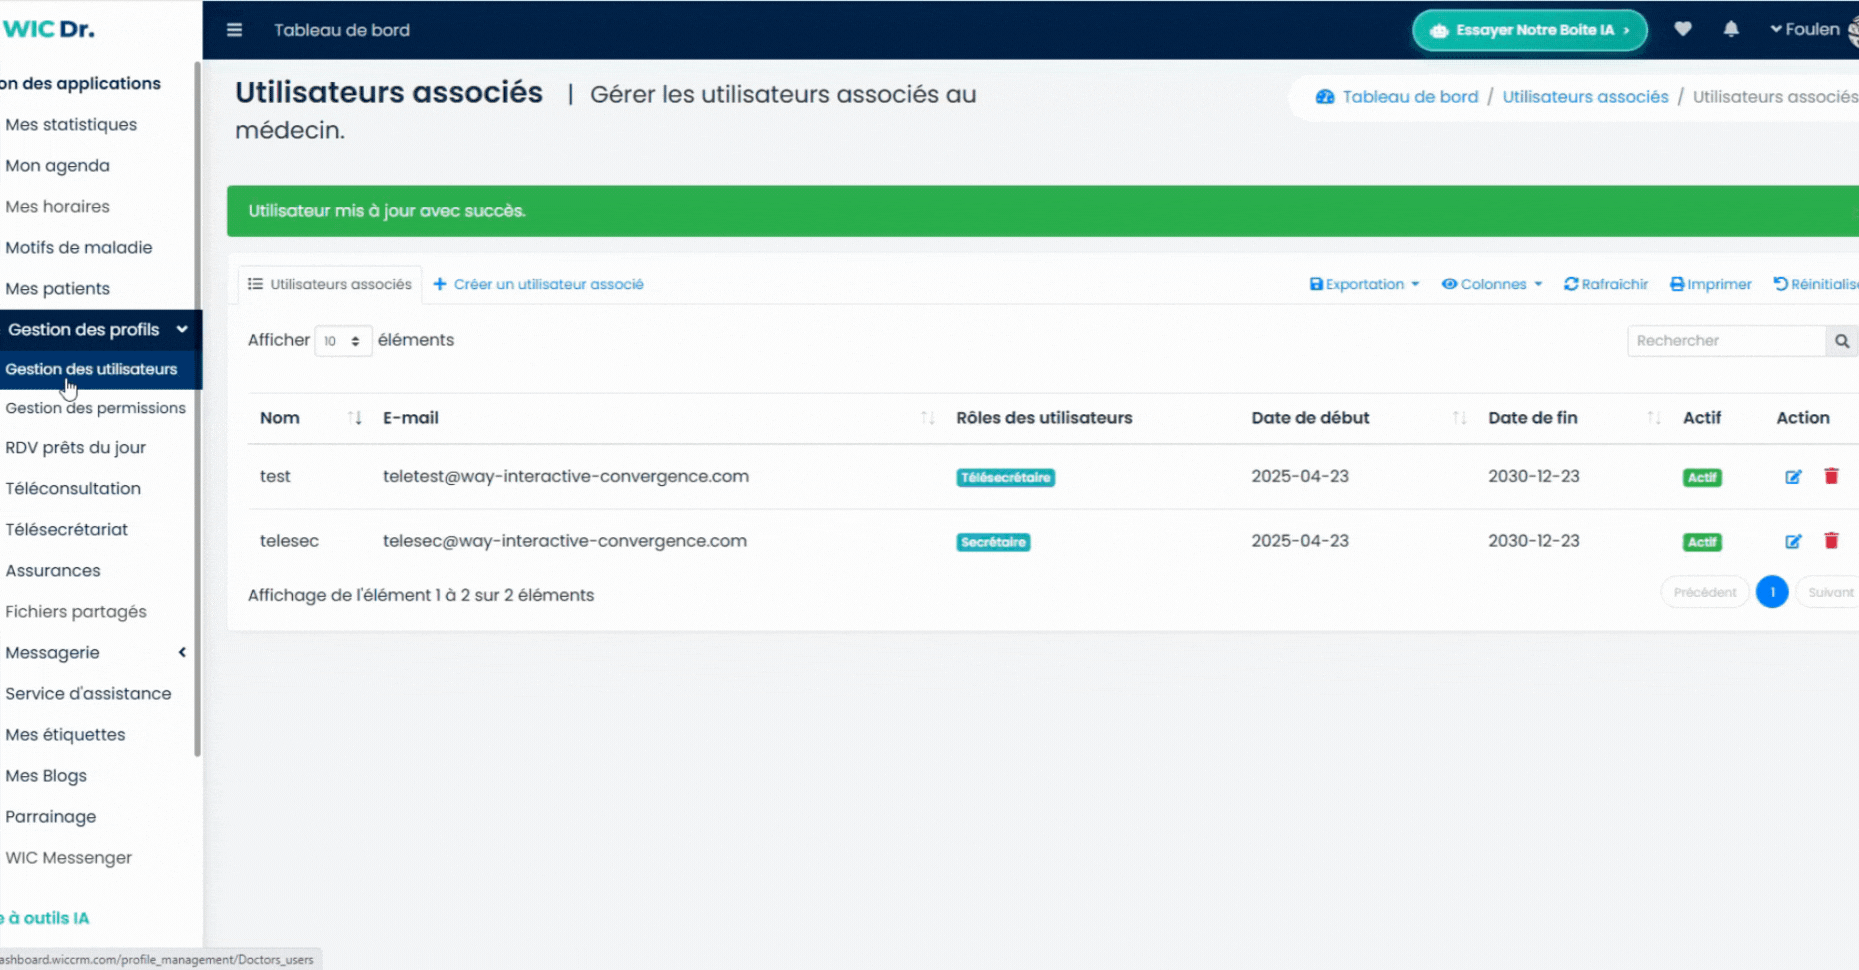Sort table by E-mail column arrows
1859x970 pixels.
point(927,418)
